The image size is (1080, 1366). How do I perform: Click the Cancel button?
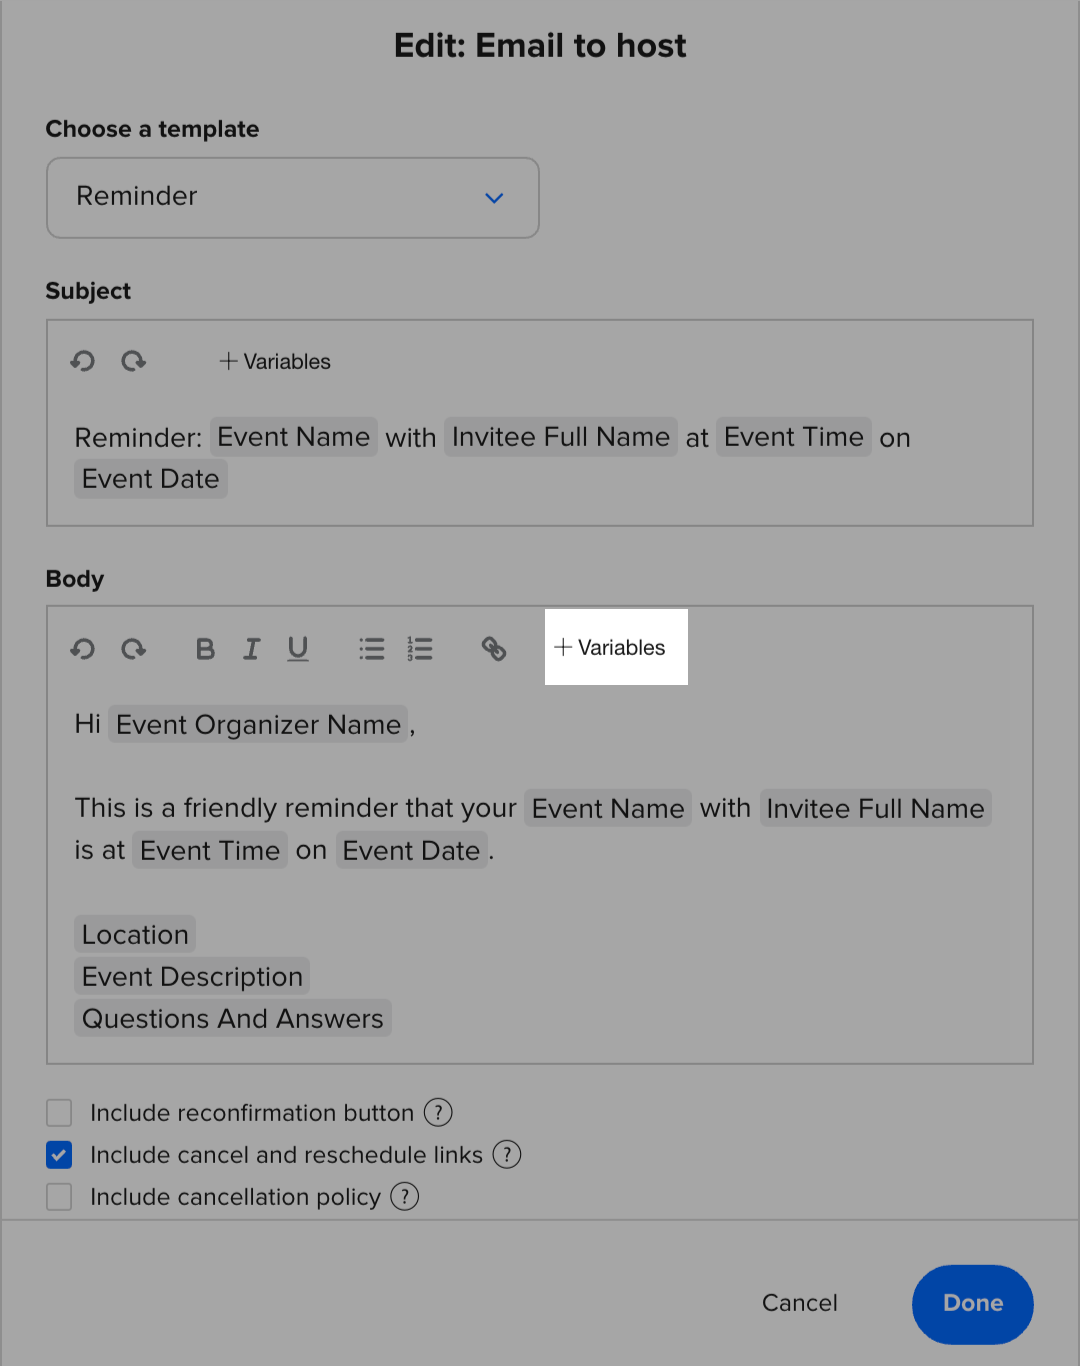pyautogui.click(x=800, y=1303)
